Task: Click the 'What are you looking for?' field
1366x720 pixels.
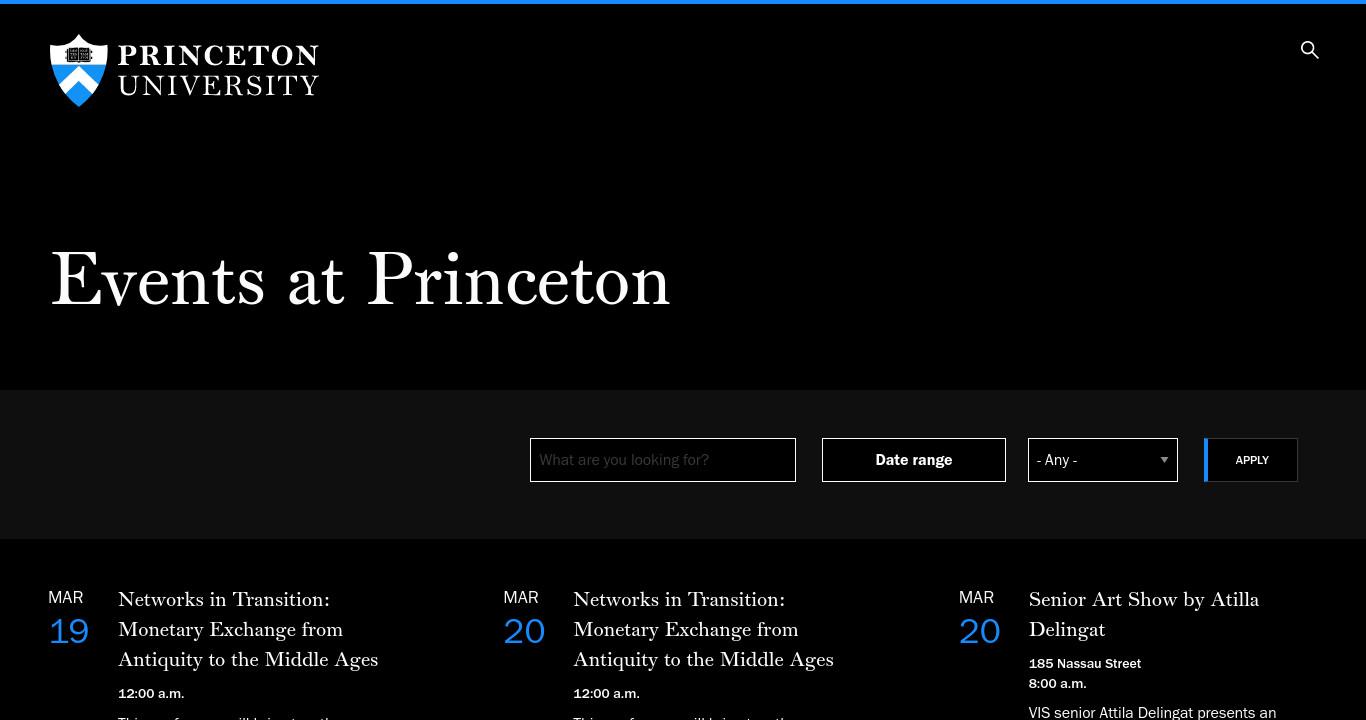Action: pos(663,460)
